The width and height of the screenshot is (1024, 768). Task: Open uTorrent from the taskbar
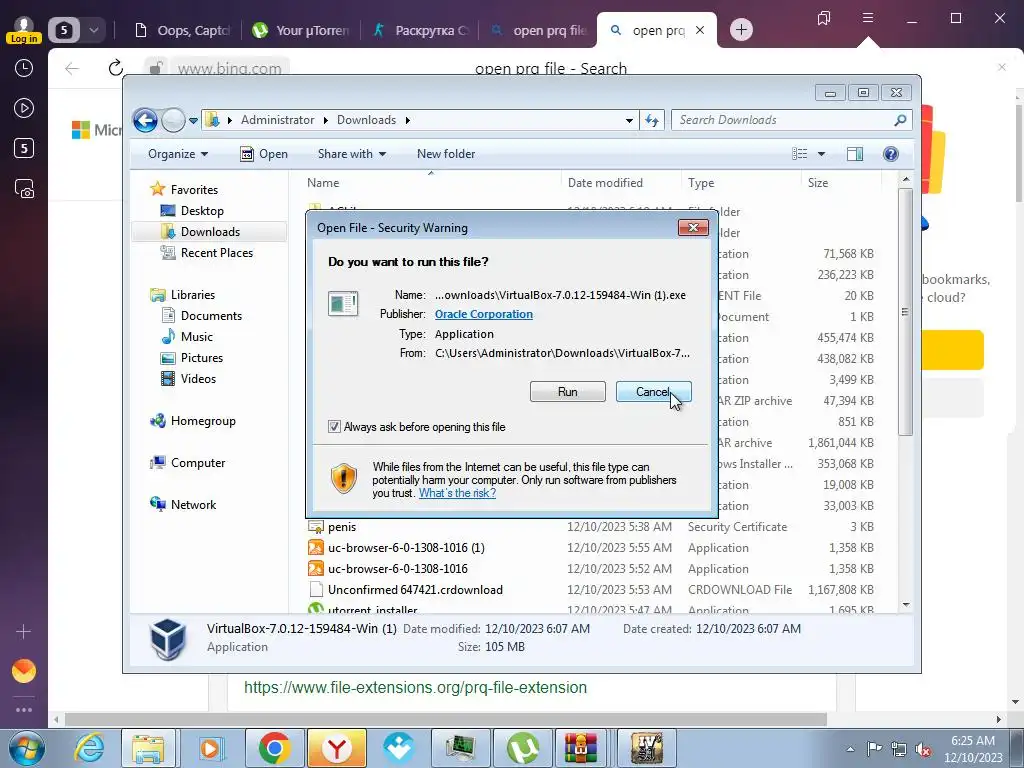tap(522, 748)
